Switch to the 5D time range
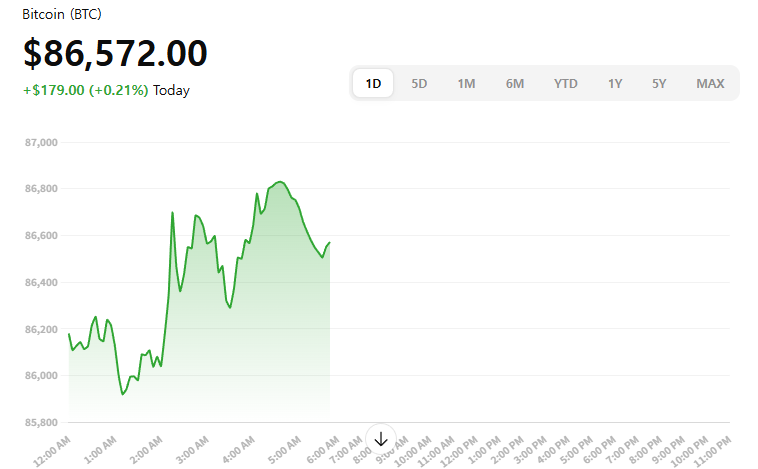Screen dimensions: 758x469 419,83
